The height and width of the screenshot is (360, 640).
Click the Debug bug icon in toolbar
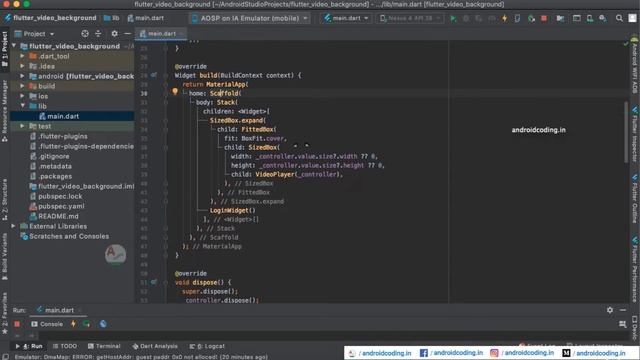tap(466, 18)
